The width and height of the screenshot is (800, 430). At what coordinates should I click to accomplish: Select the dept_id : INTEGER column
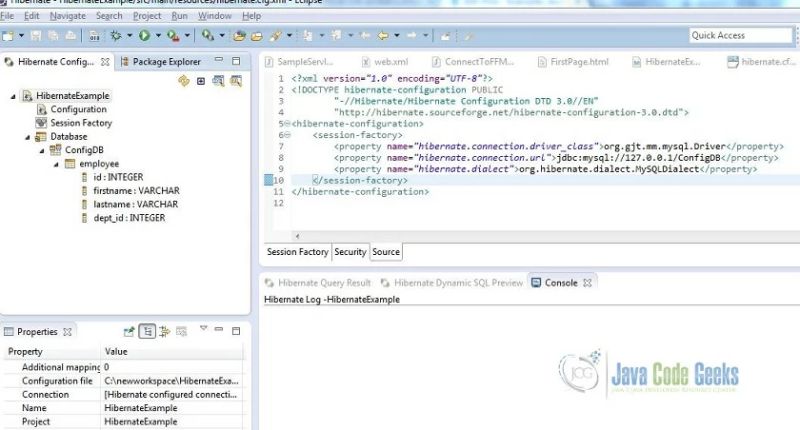point(123,218)
